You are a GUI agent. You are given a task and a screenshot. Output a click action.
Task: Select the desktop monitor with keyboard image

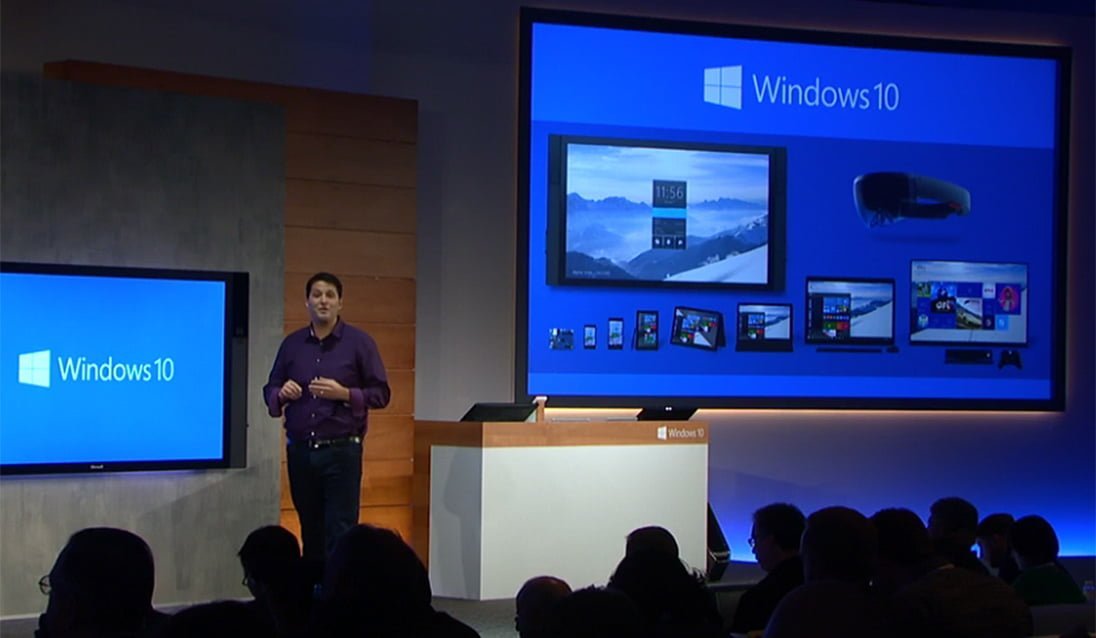coord(850,314)
